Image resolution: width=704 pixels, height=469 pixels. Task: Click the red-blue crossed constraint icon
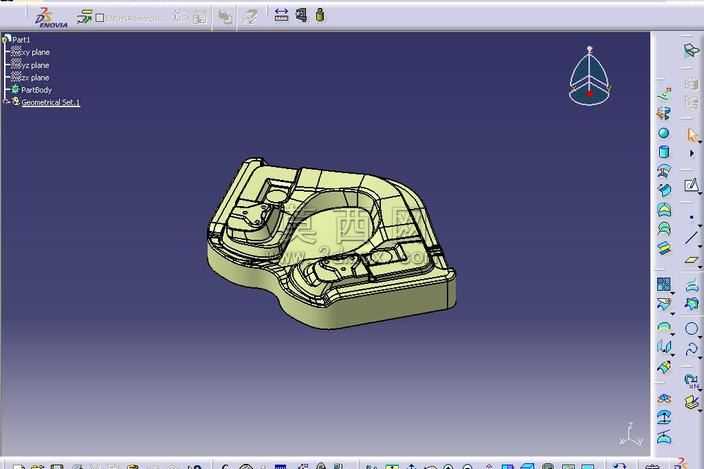point(664,398)
